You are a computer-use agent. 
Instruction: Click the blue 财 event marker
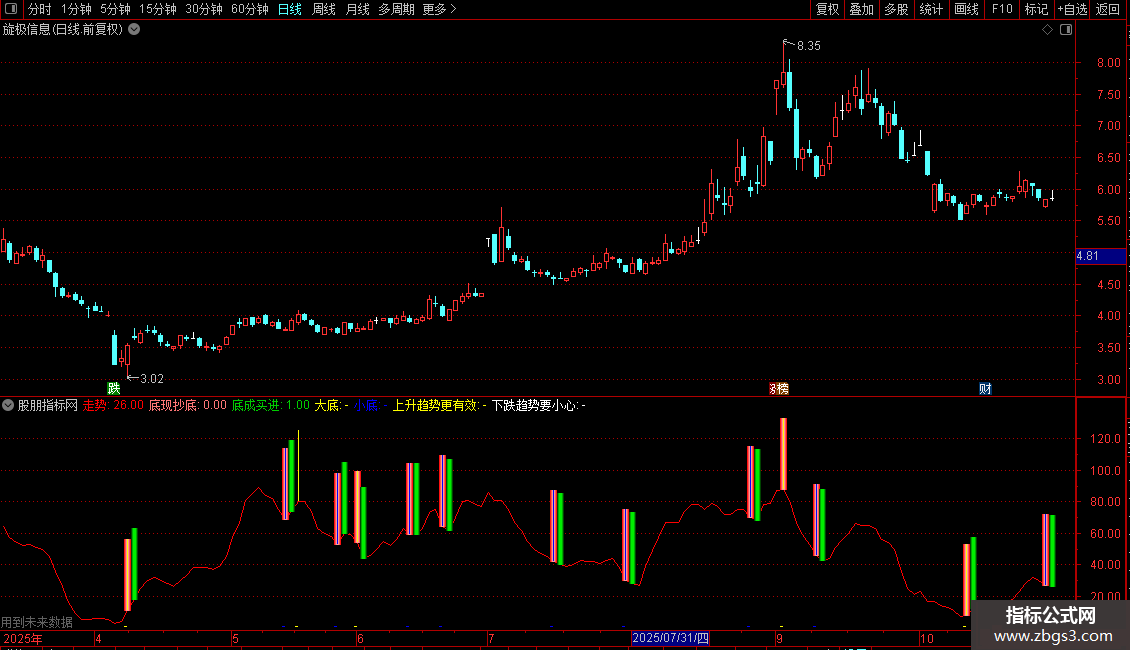(x=985, y=388)
